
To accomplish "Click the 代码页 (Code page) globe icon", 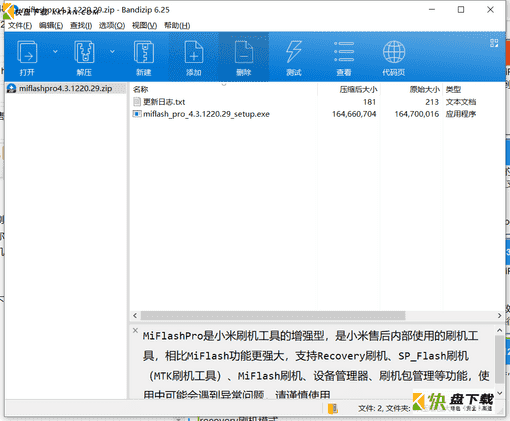I will [x=394, y=58].
